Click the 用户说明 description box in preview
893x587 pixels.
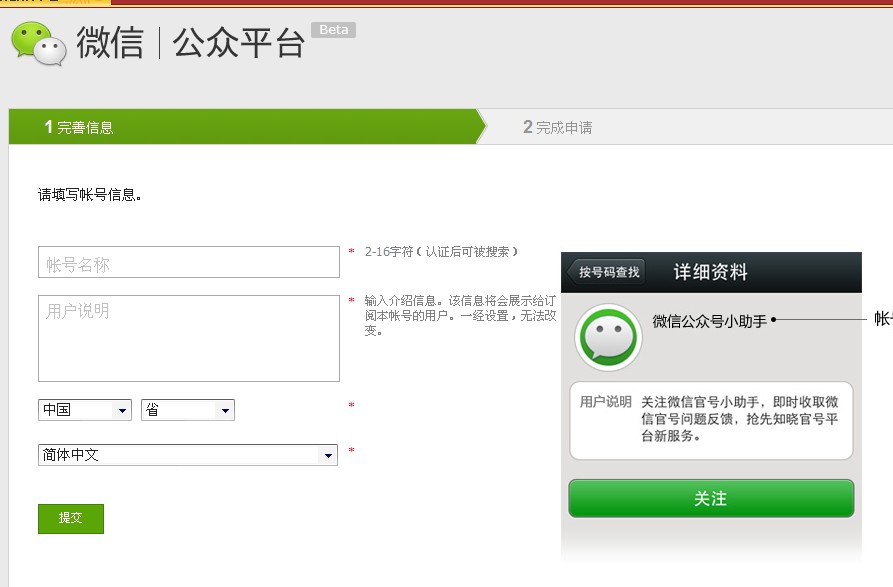[710, 419]
